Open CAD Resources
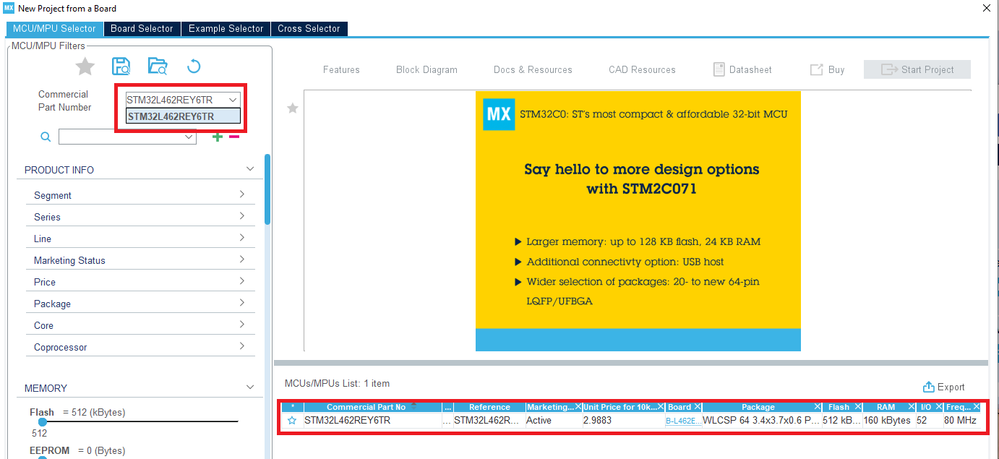The width and height of the screenshot is (999, 459). [x=642, y=69]
